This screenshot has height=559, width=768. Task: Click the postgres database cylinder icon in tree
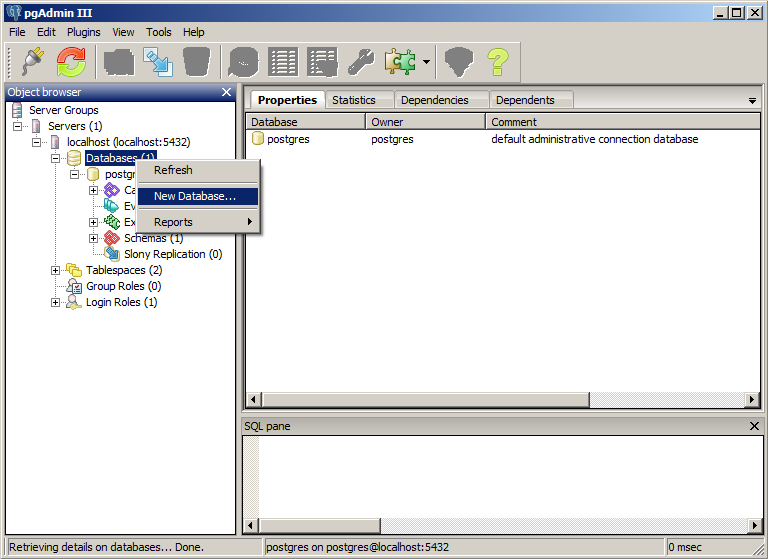tap(93, 174)
